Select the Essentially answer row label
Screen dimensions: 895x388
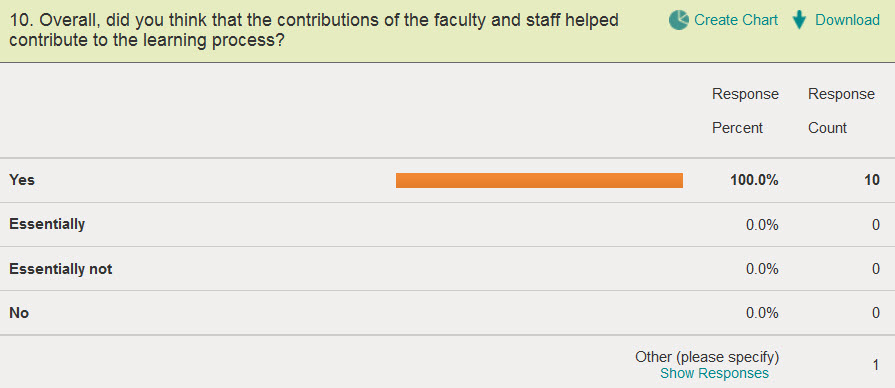click(x=47, y=224)
